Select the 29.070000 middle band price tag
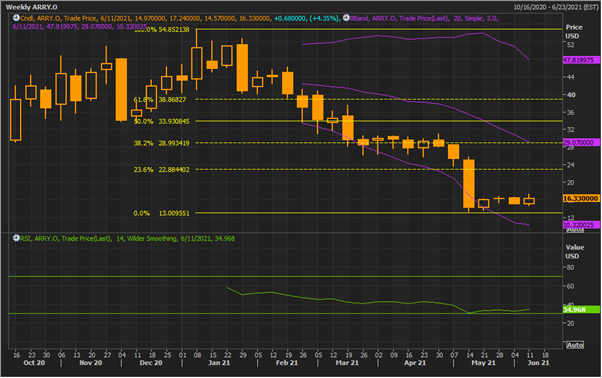This screenshot has width=602, height=378. coord(581,142)
